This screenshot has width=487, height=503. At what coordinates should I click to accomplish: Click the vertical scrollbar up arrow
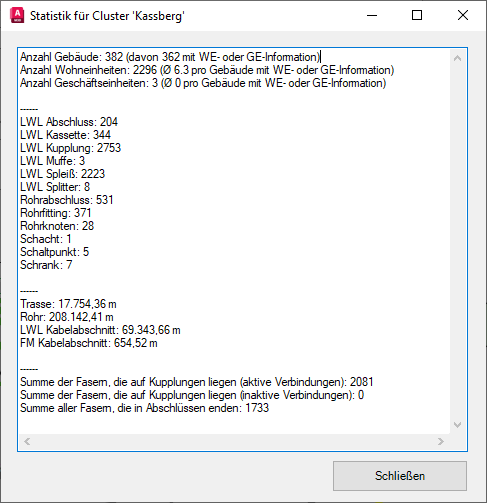click(457, 58)
